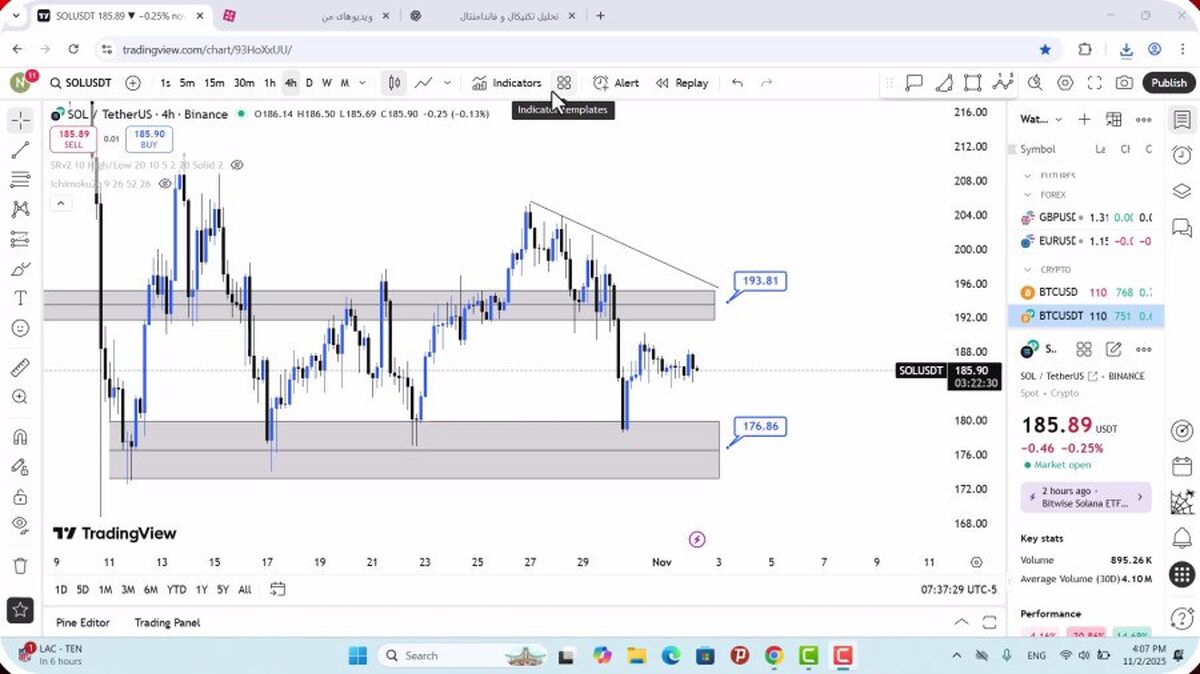Open watchlist advanced view icon
The image size is (1200, 674).
pyautogui.click(x=1113, y=119)
